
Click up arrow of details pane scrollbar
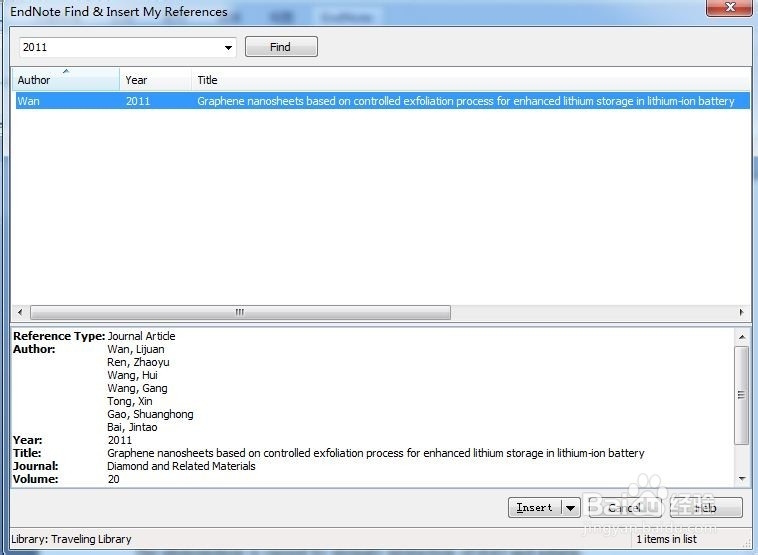[x=742, y=336]
